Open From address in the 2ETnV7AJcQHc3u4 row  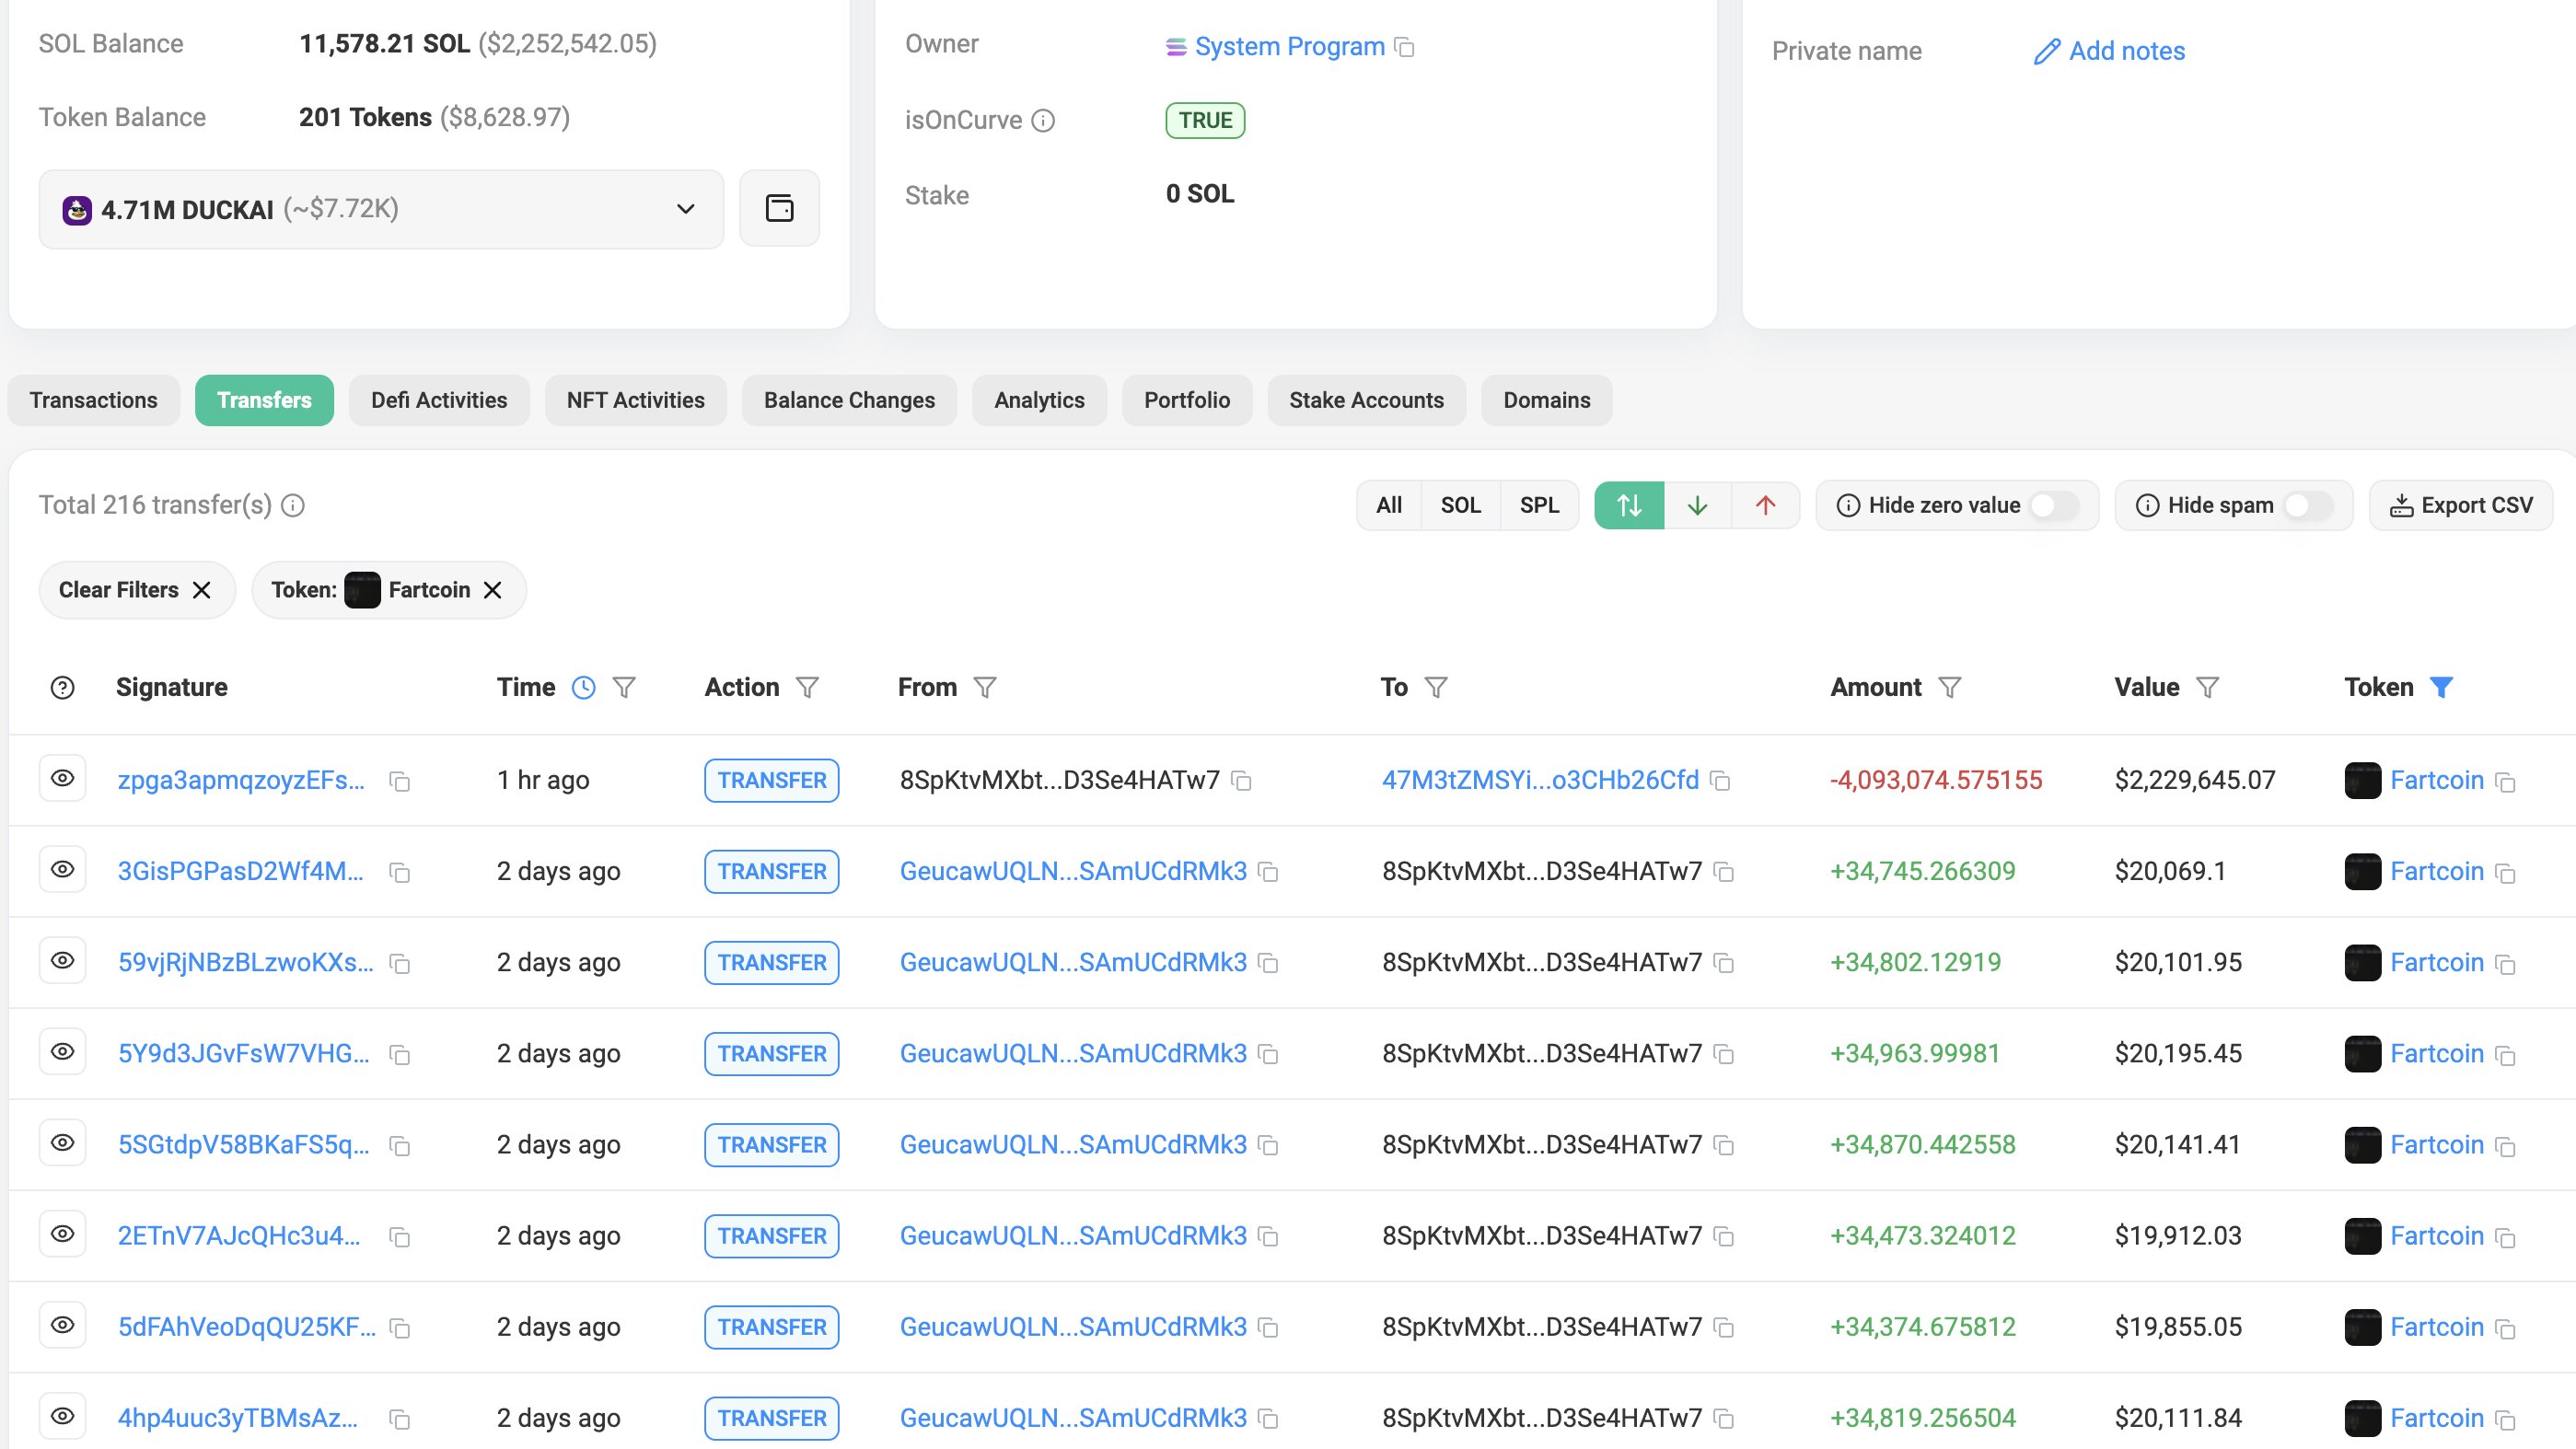coord(1073,1236)
